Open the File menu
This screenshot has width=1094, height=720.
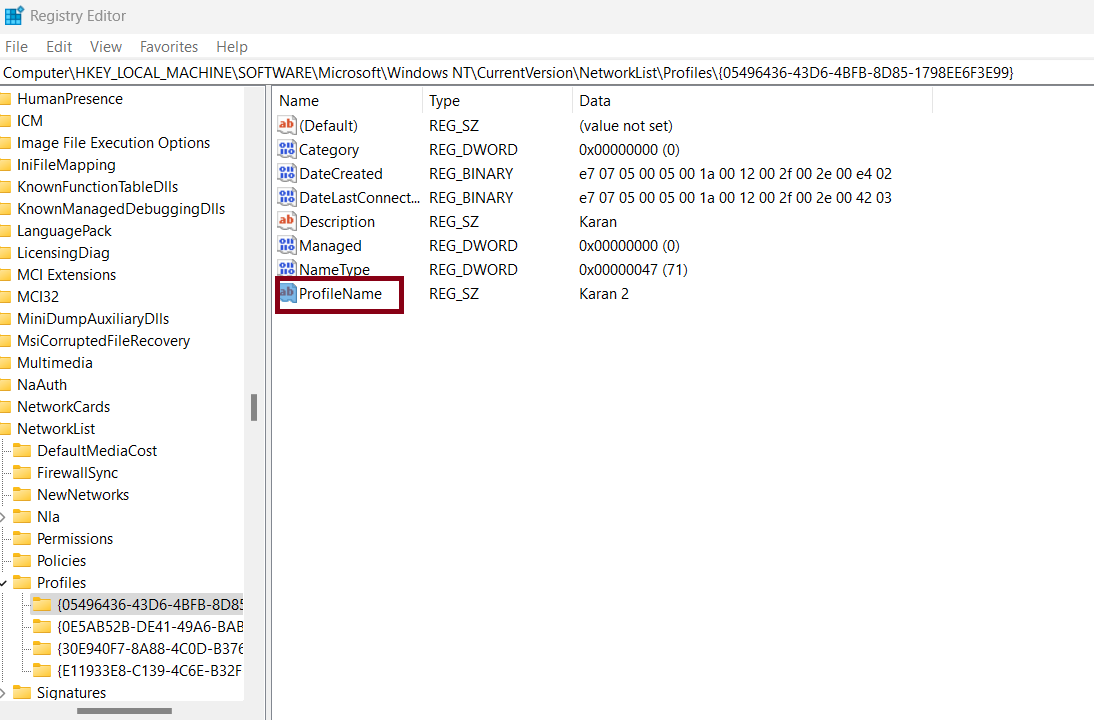click(16, 47)
